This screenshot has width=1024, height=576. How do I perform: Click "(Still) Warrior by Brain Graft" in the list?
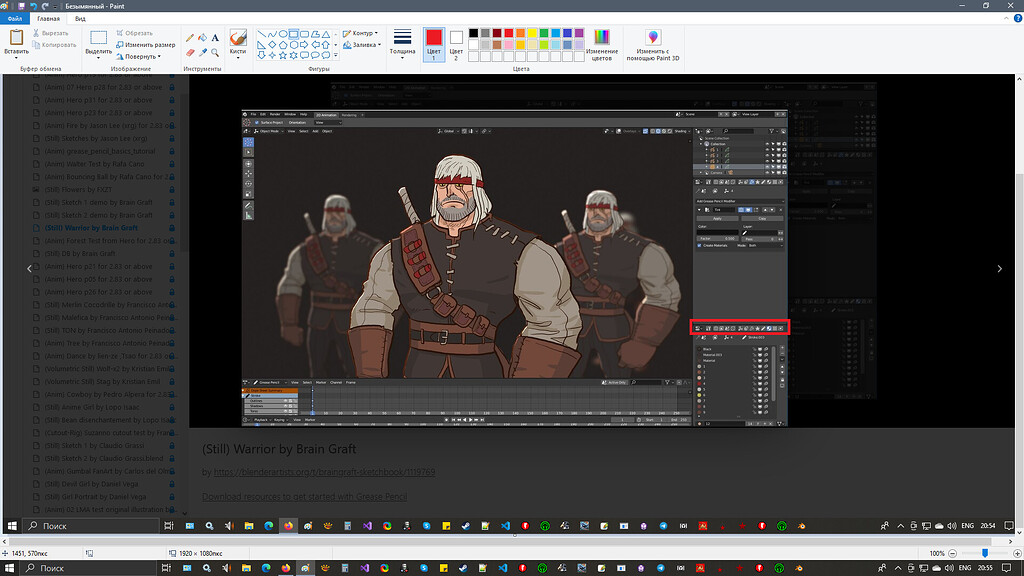(x=91, y=228)
